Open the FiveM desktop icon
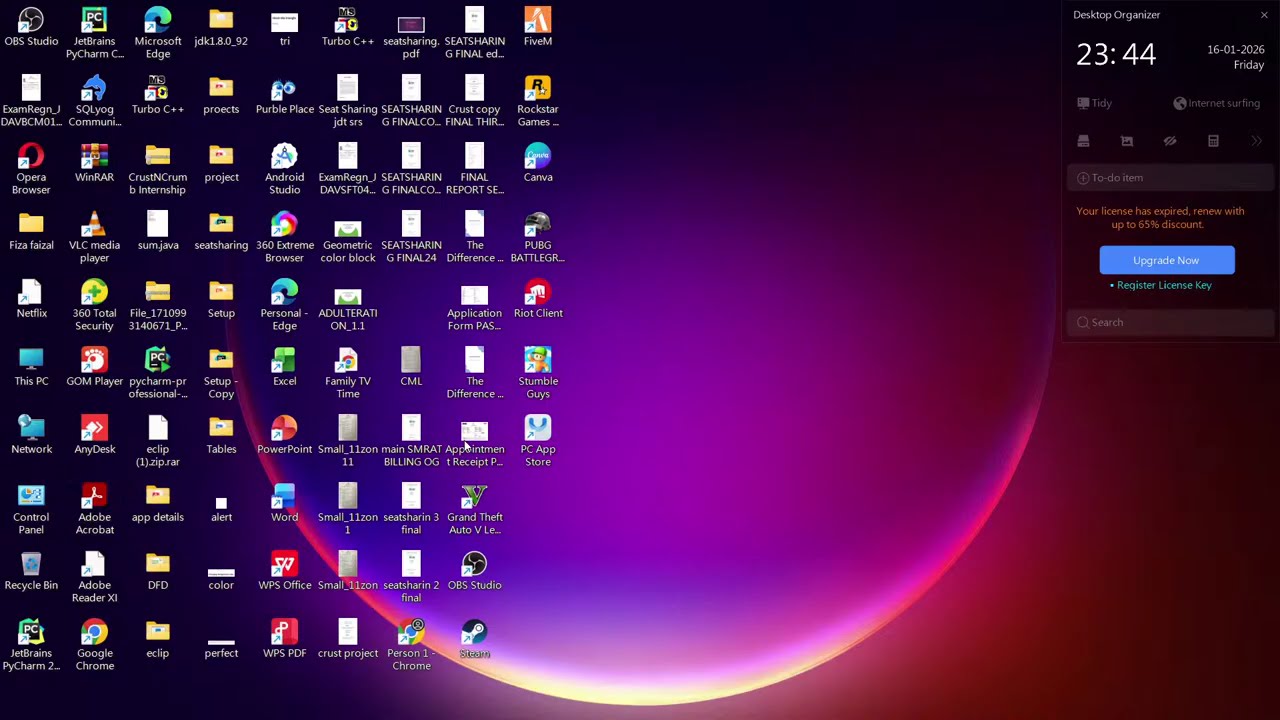1280x720 pixels. click(538, 27)
